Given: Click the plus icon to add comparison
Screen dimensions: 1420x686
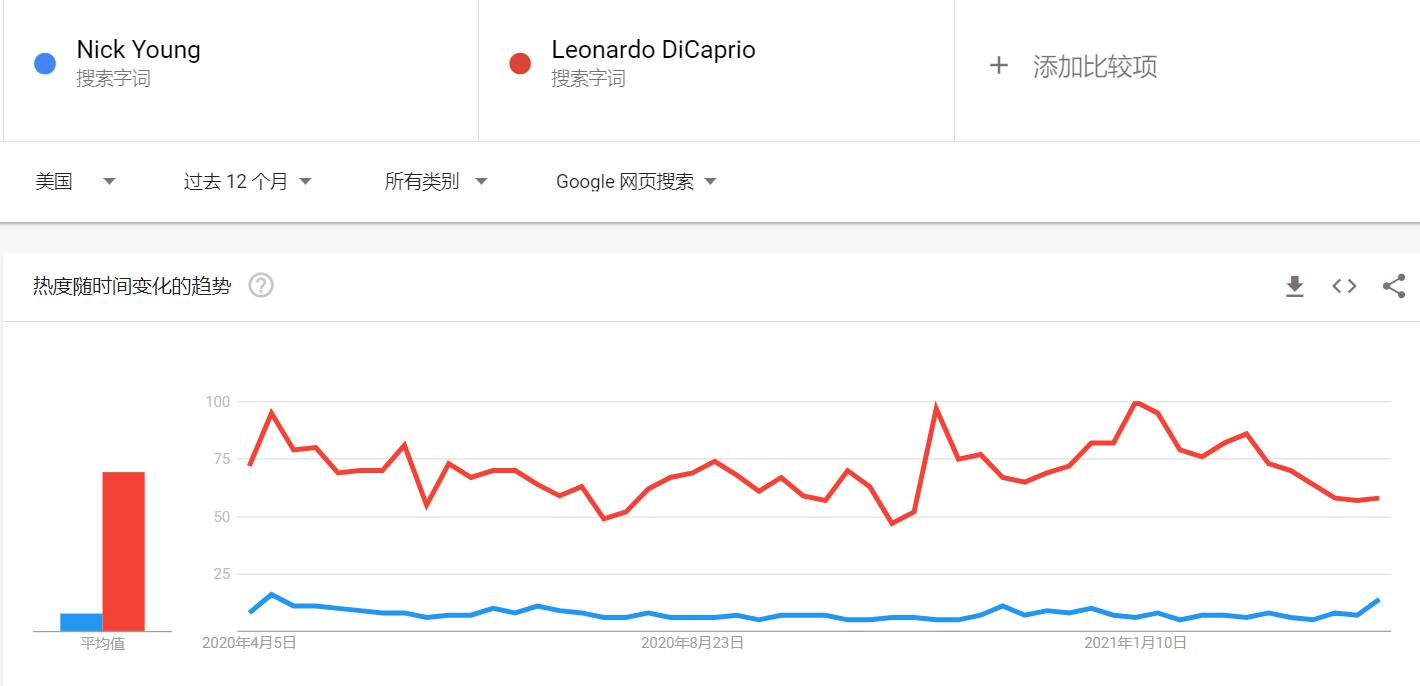Looking at the screenshot, I should (998, 67).
